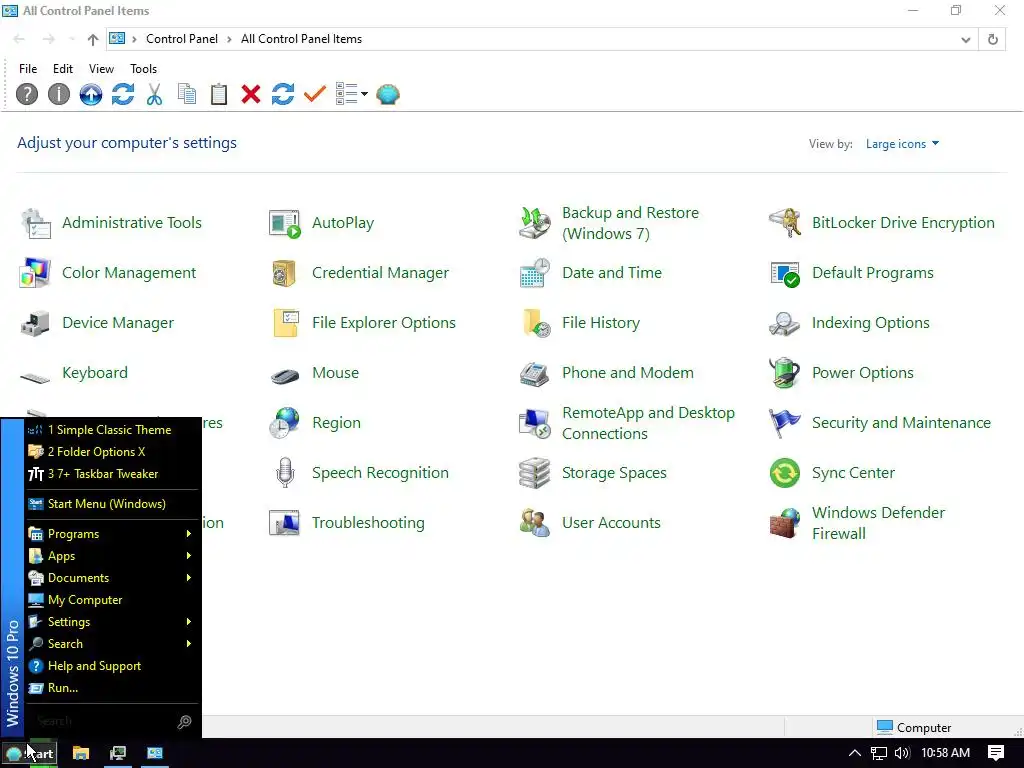The image size is (1024, 768).
Task: Click the Copy toolbar icon
Action: (x=187, y=95)
